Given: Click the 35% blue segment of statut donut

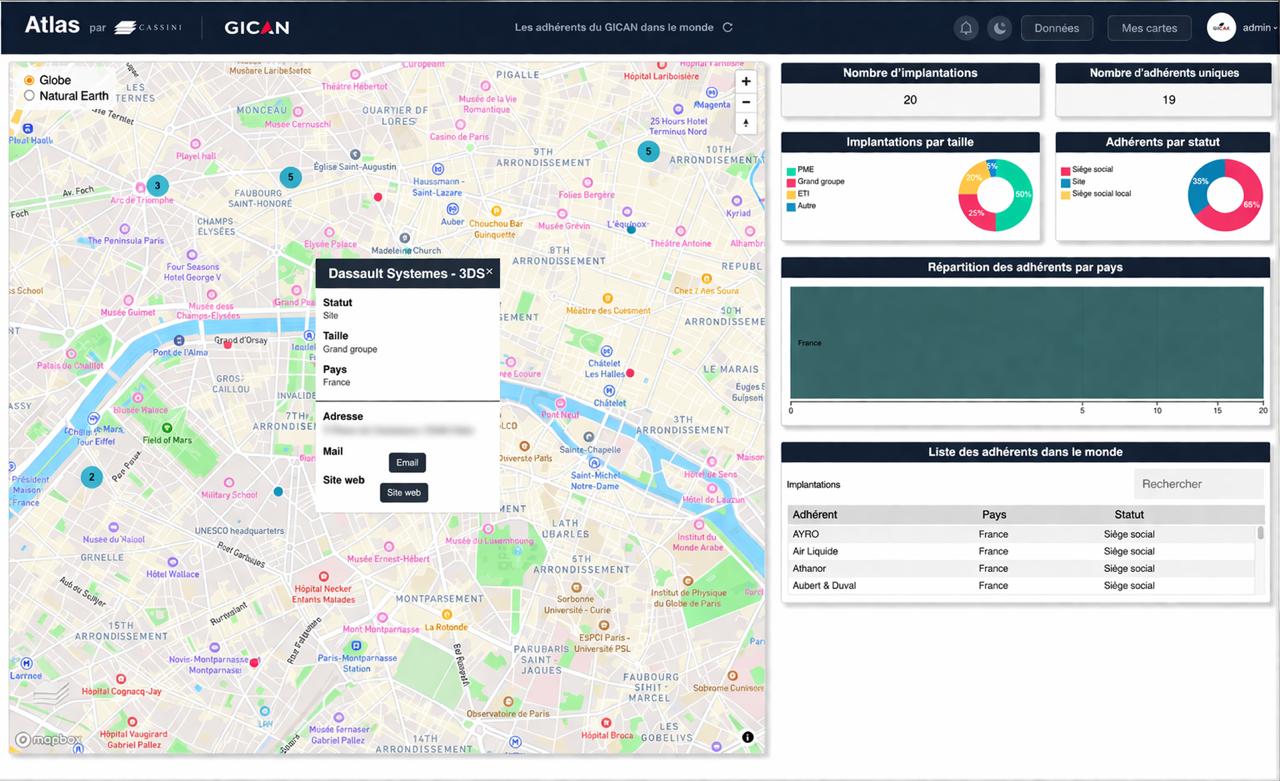Looking at the screenshot, I should click(x=1199, y=183).
